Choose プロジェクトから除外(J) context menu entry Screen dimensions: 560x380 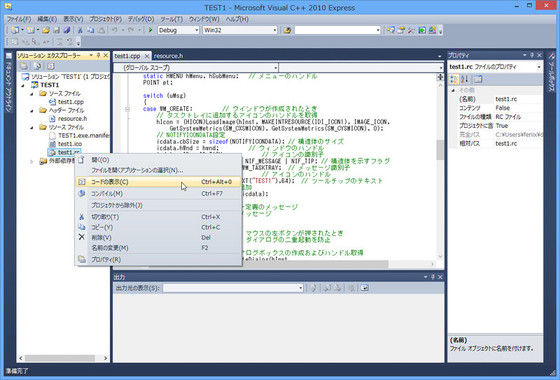point(158,205)
